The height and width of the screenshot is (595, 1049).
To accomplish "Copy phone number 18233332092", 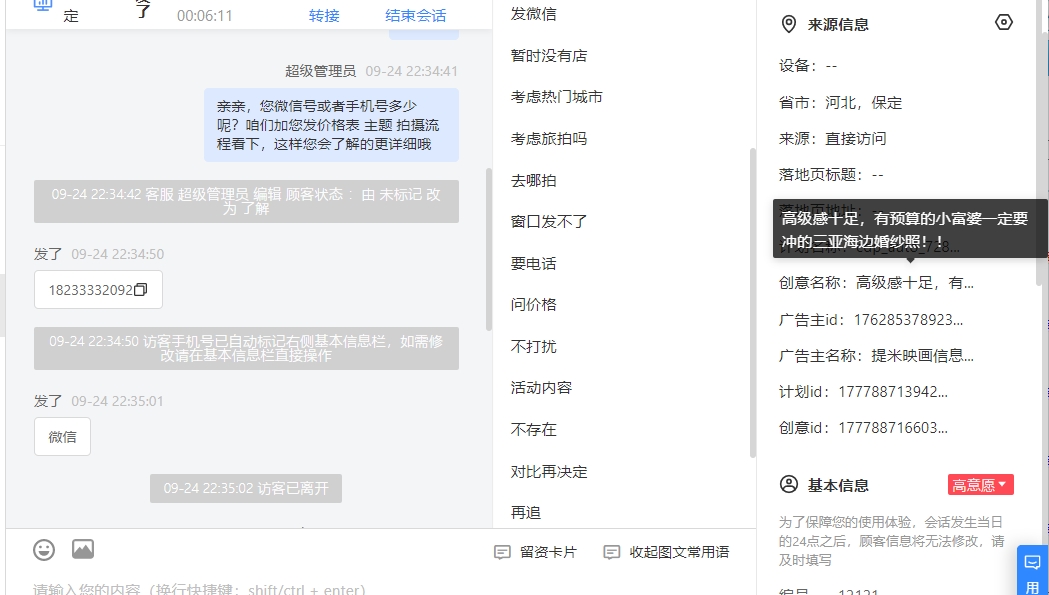I will pyautogui.click(x=140, y=290).
